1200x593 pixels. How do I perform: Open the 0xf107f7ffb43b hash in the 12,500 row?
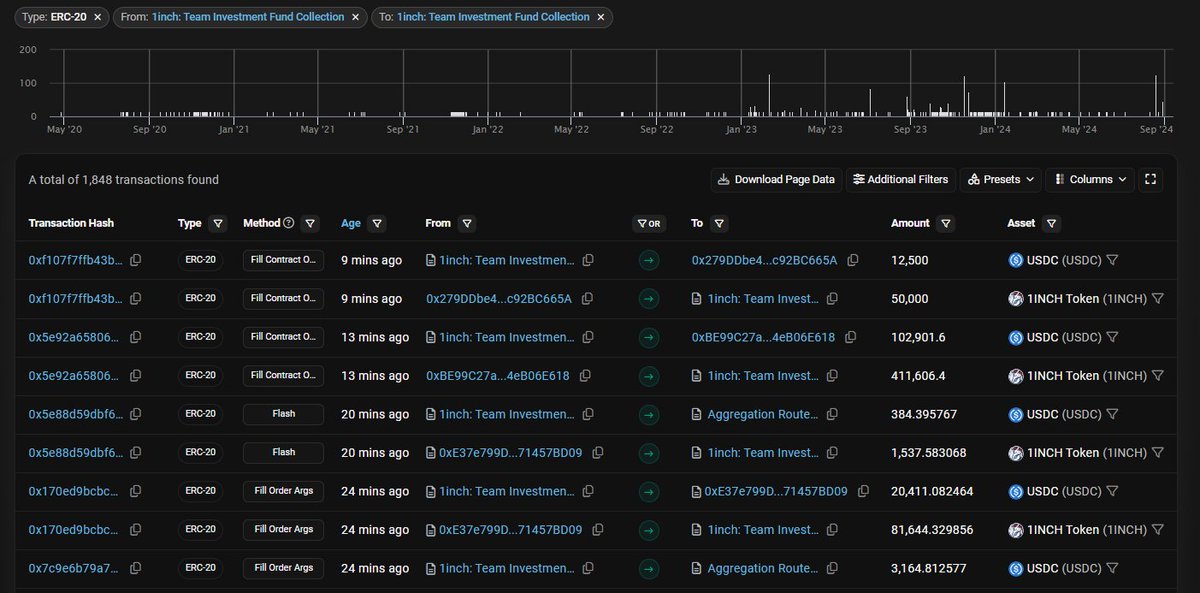76,260
